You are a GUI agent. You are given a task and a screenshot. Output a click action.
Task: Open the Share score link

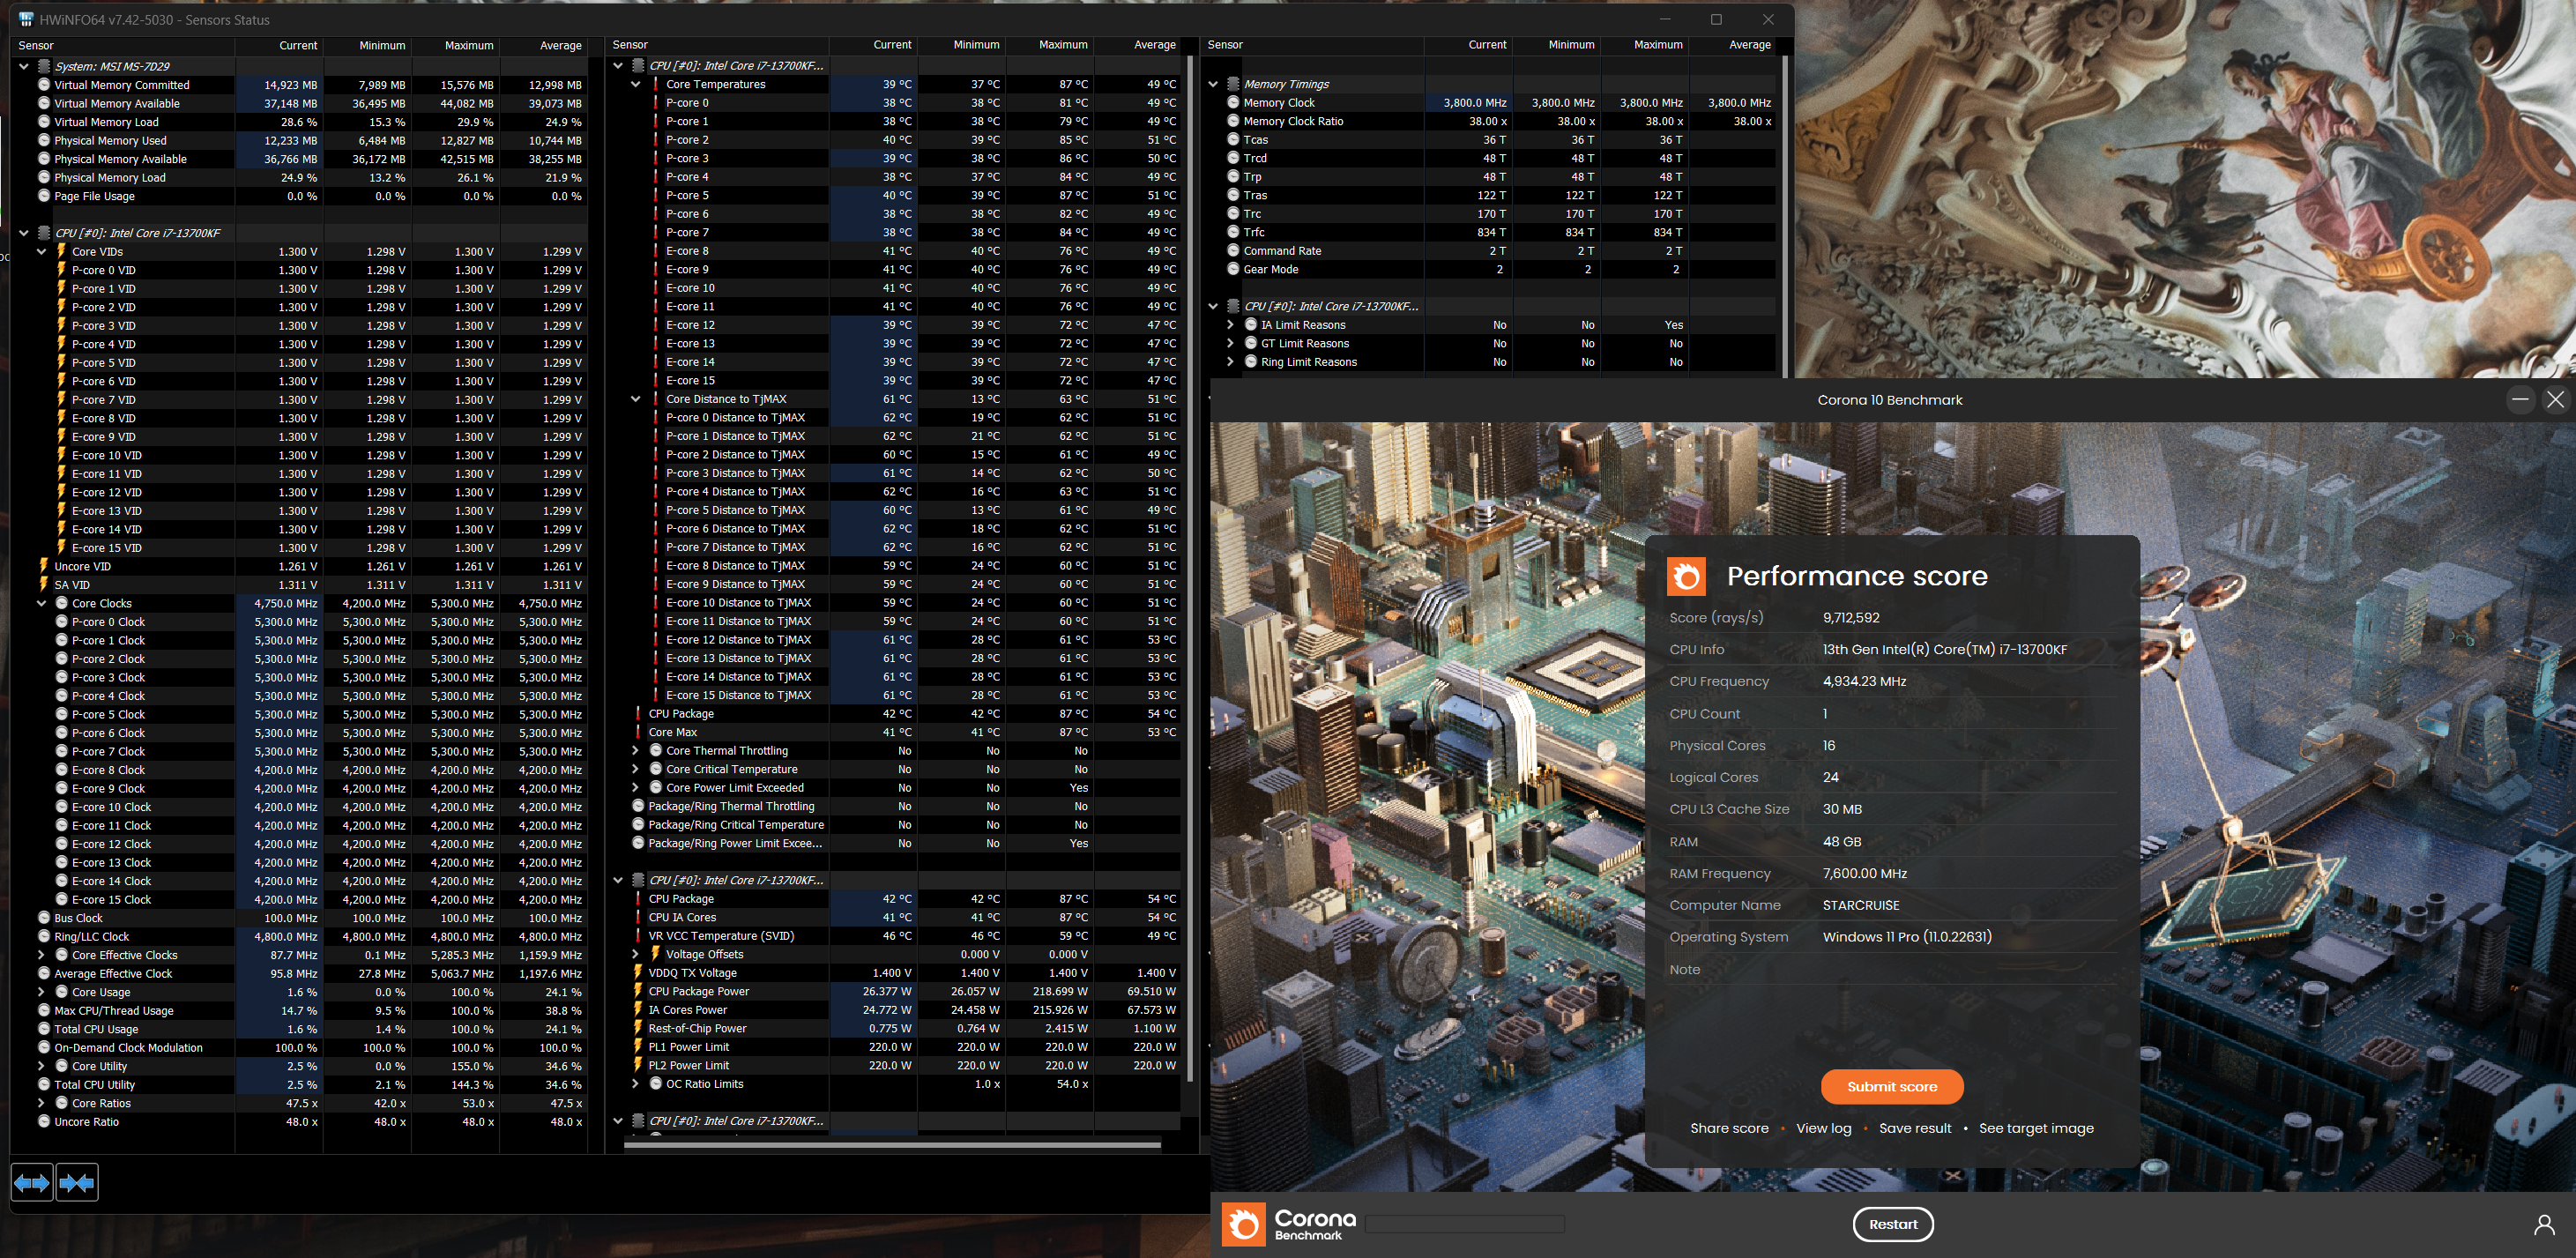(1729, 1128)
